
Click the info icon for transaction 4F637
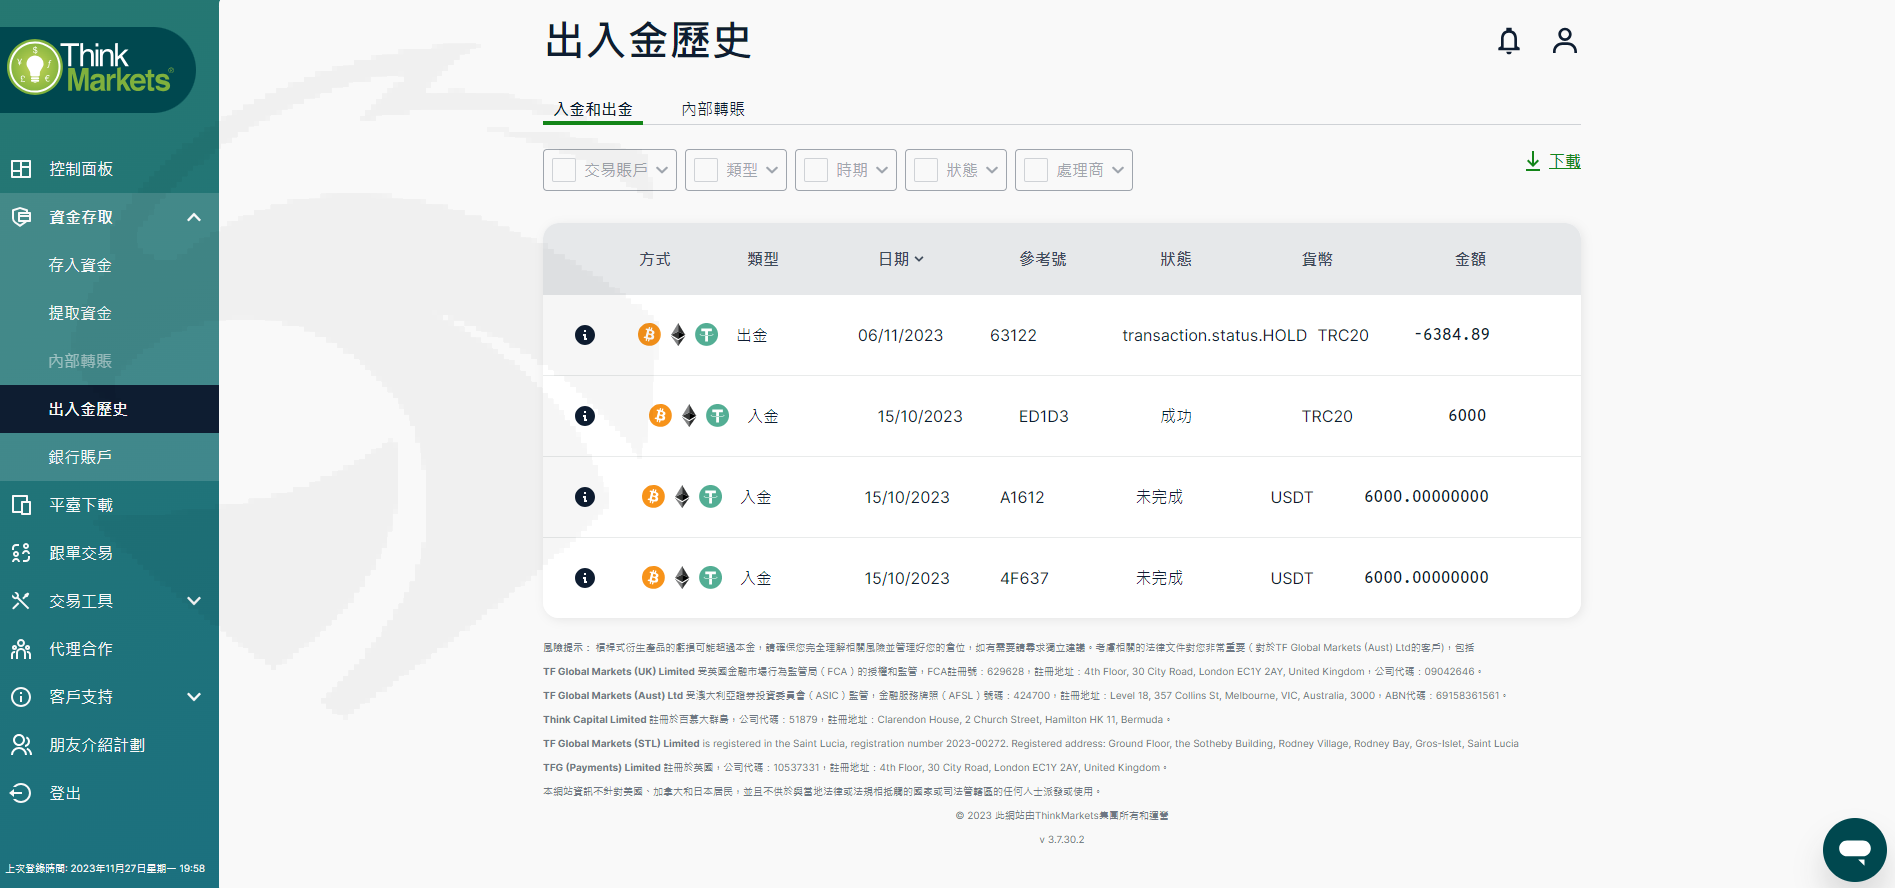(585, 578)
